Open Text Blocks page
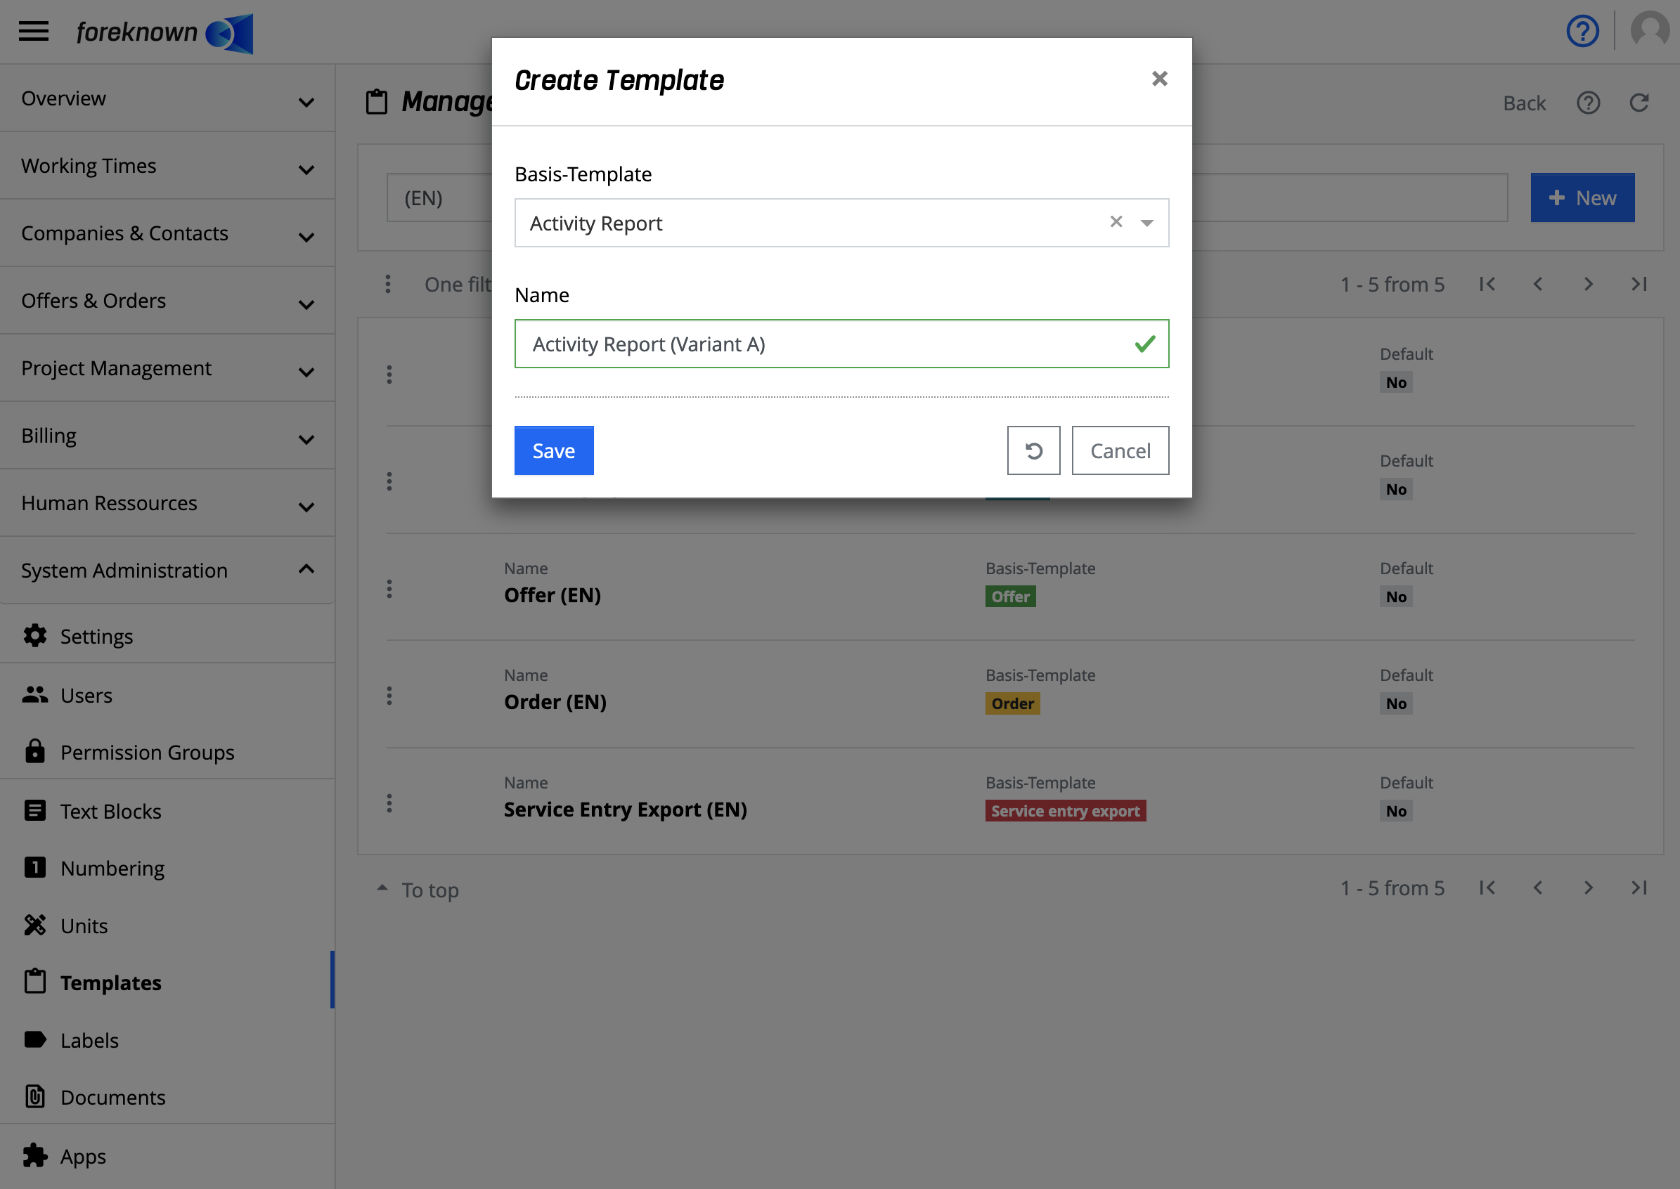 pyautogui.click(x=167, y=811)
